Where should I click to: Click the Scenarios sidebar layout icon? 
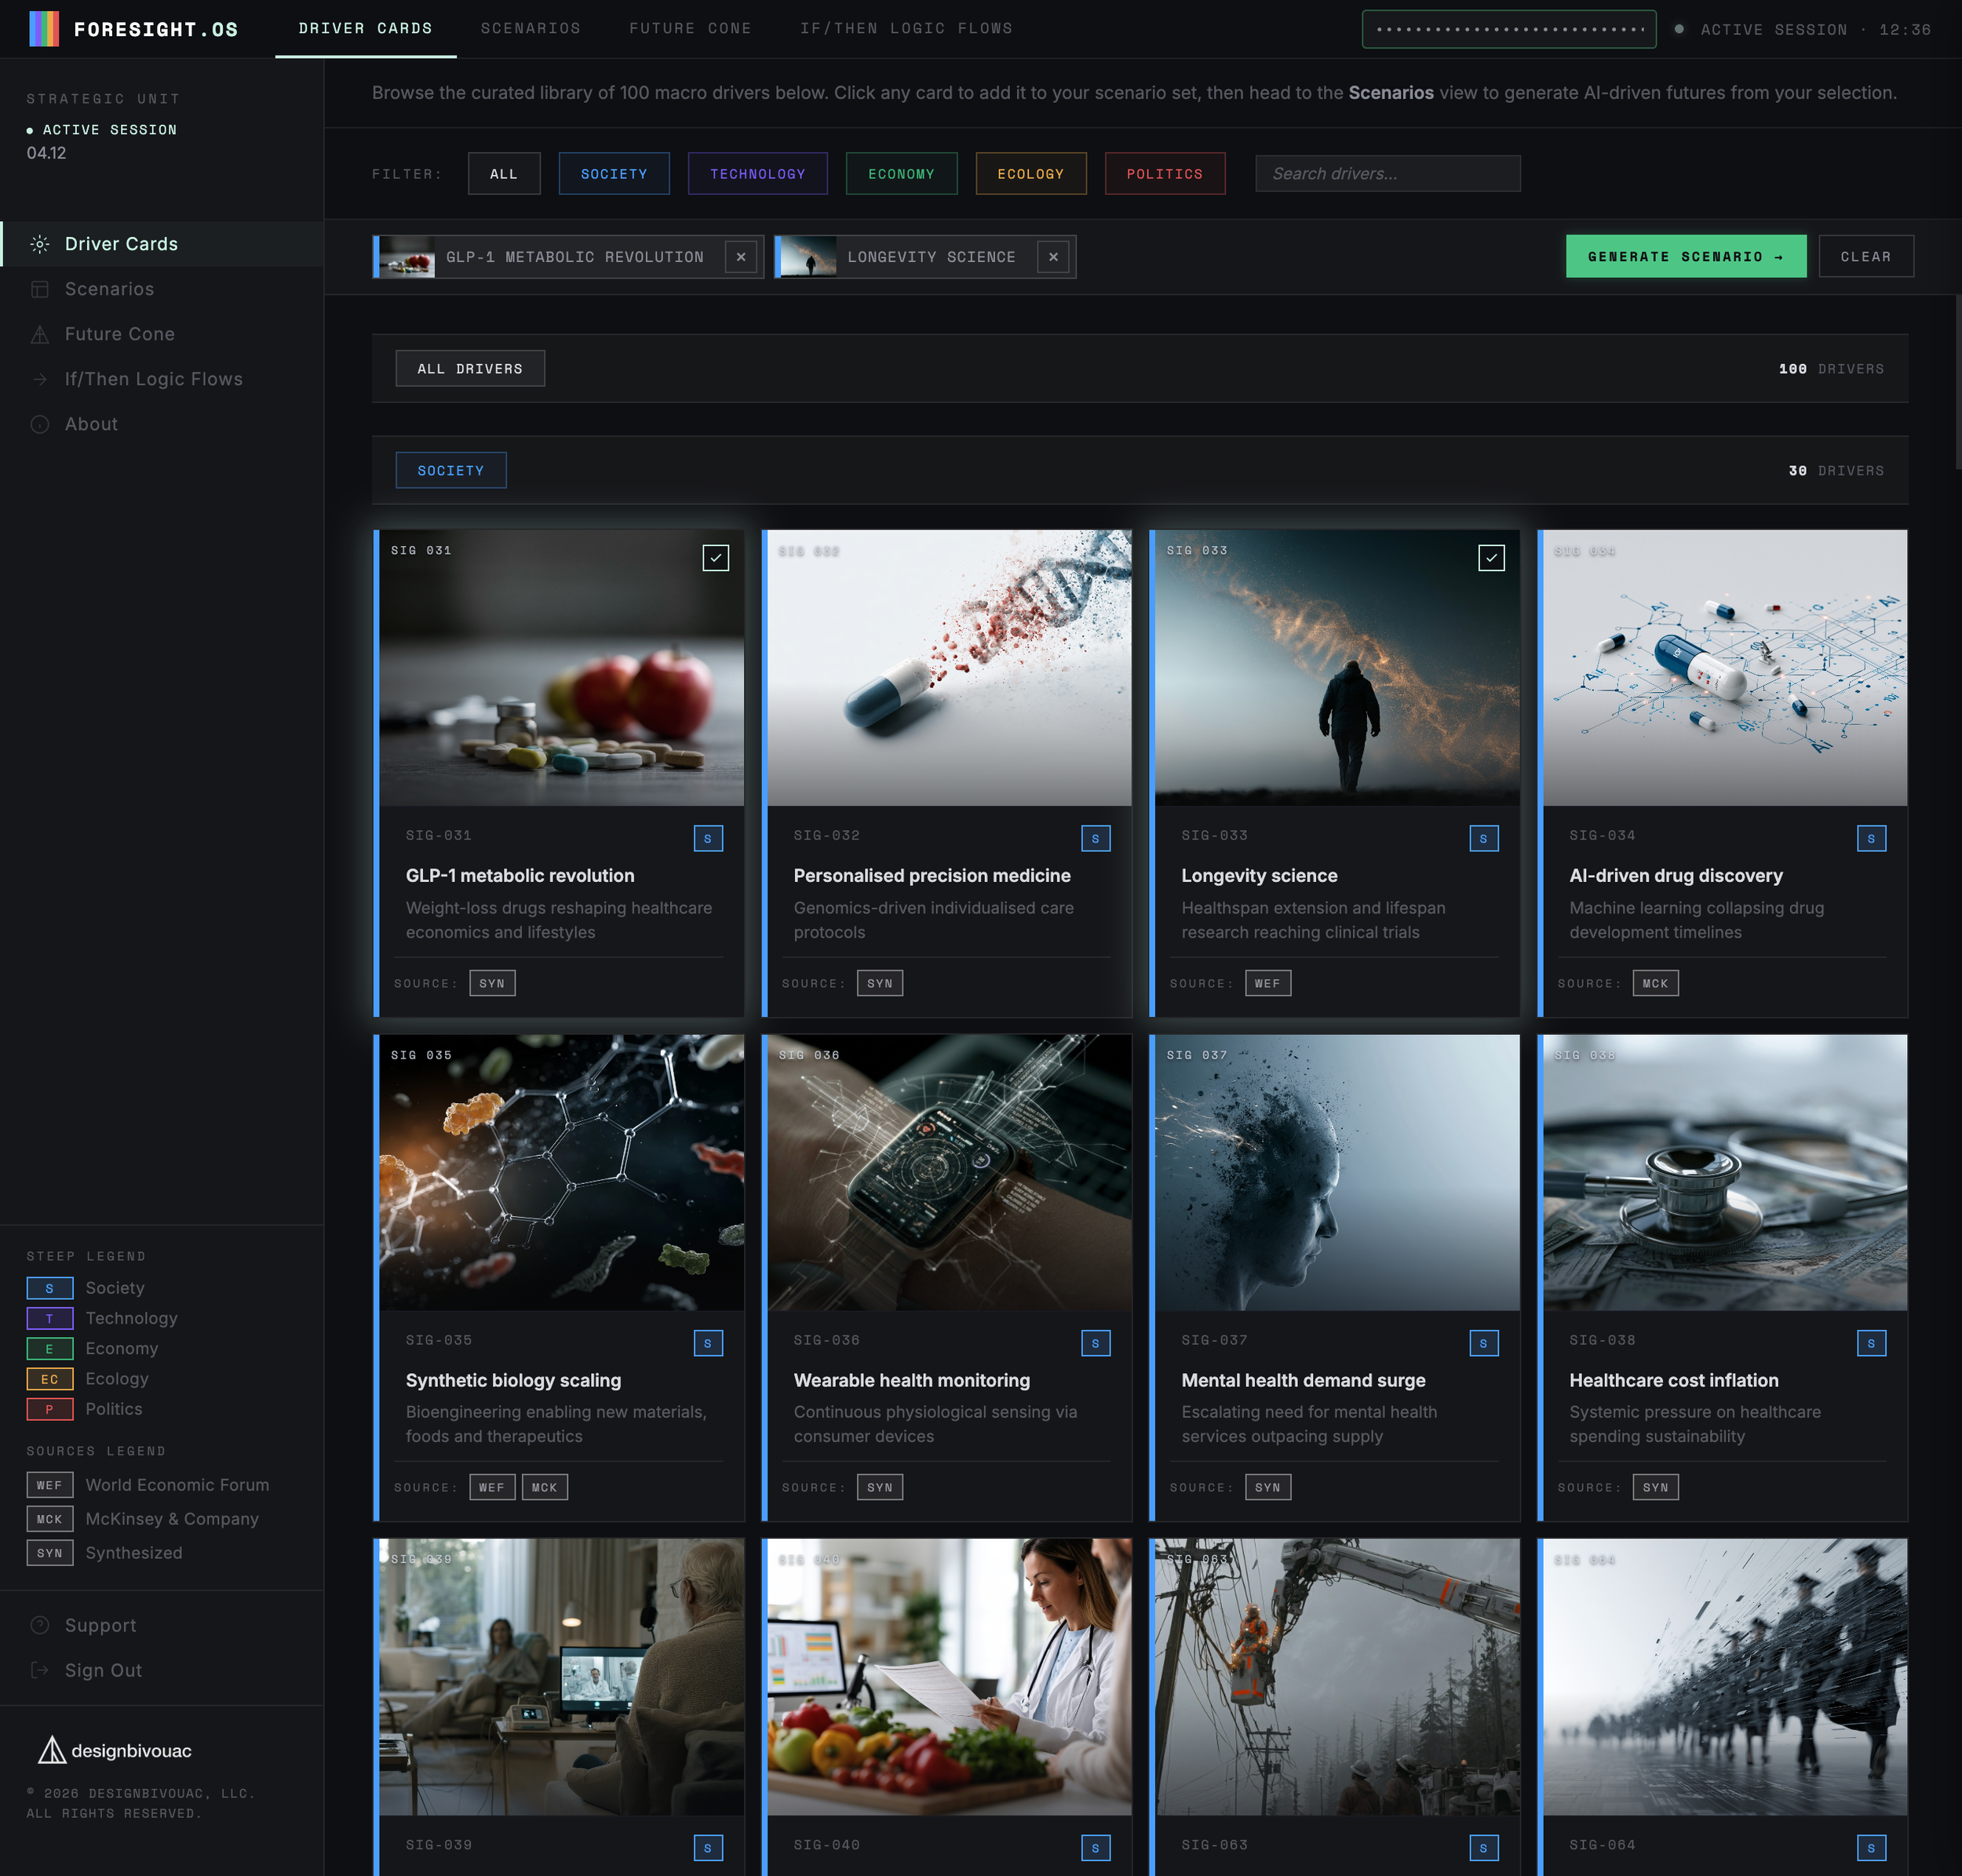40,289
